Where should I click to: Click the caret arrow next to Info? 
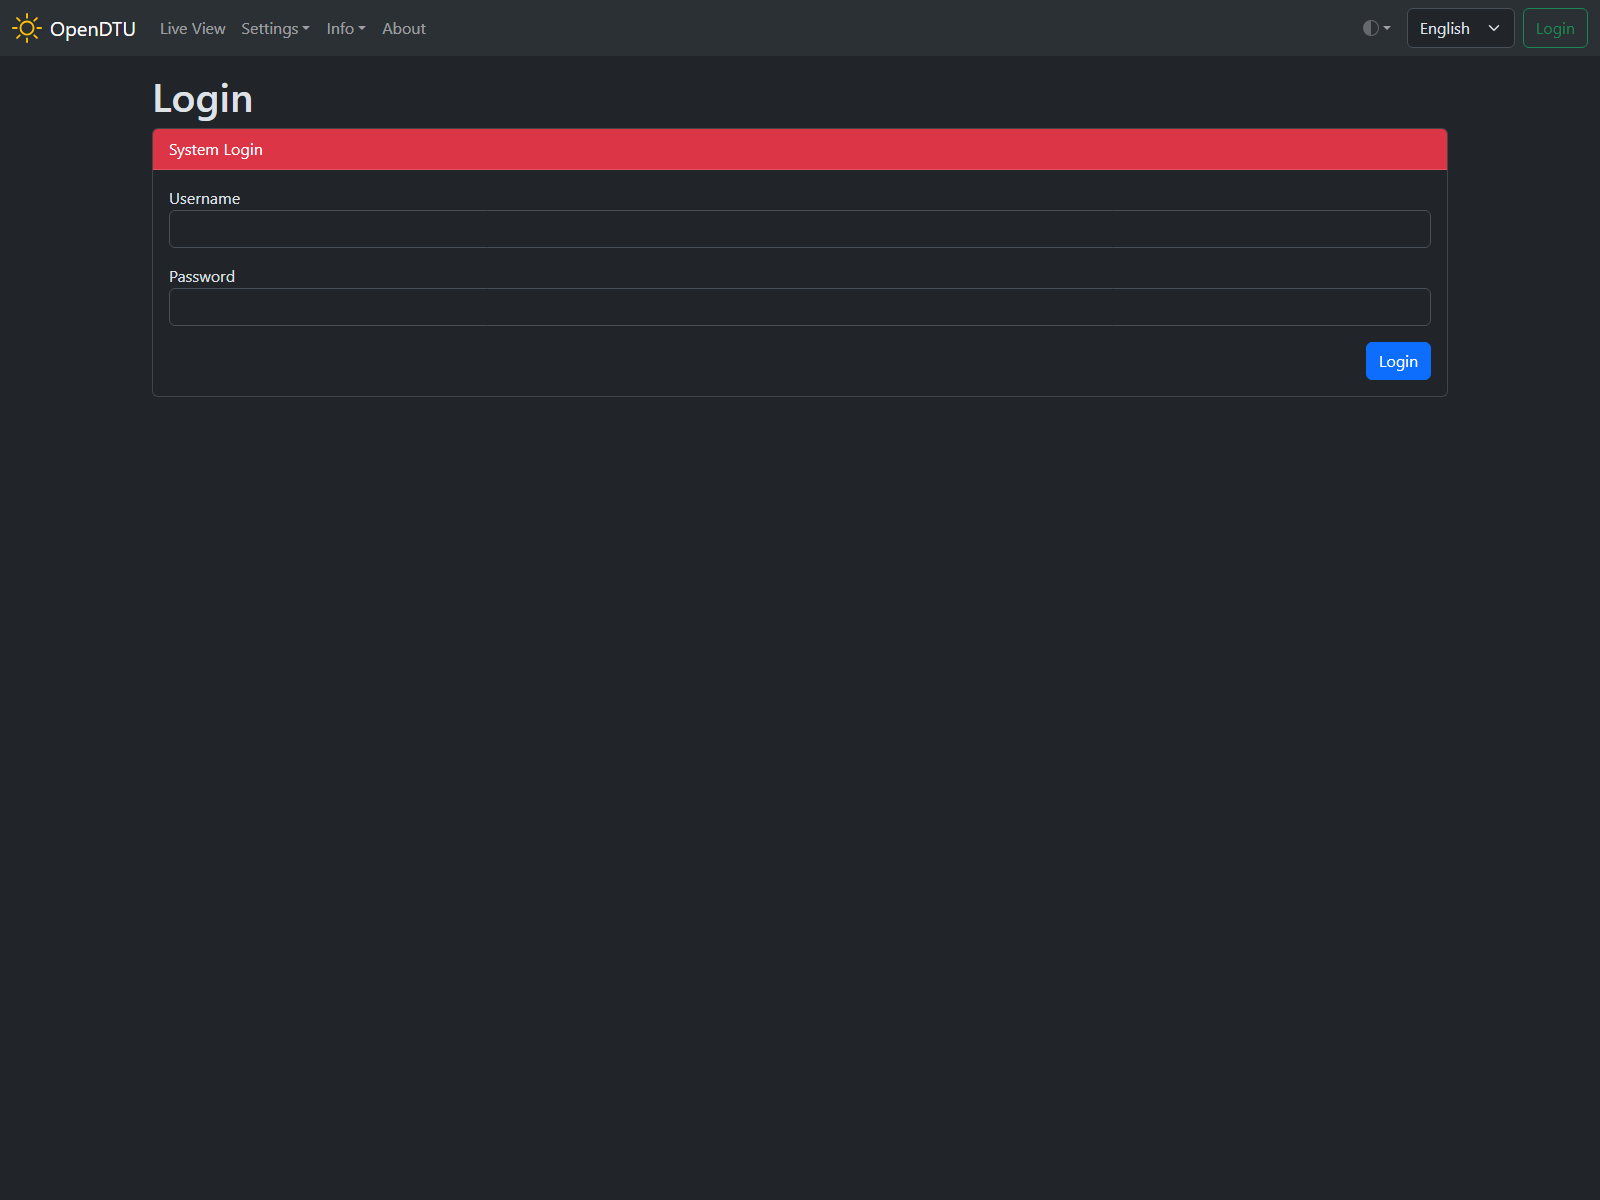(362, 29)
